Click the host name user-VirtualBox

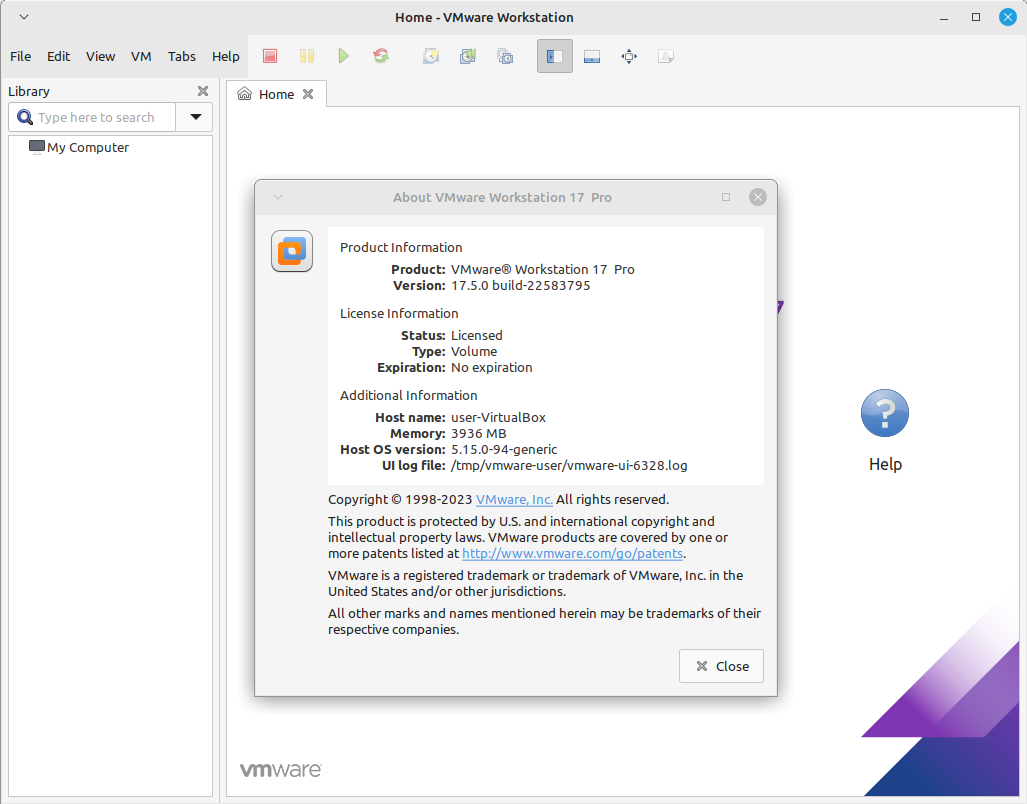click(498, 417)
